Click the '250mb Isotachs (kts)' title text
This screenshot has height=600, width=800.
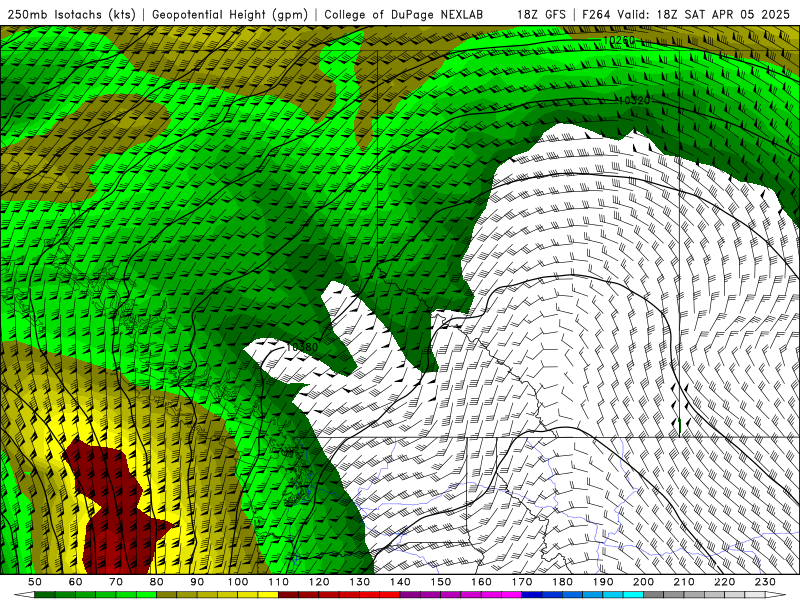(x=72, y=15)
